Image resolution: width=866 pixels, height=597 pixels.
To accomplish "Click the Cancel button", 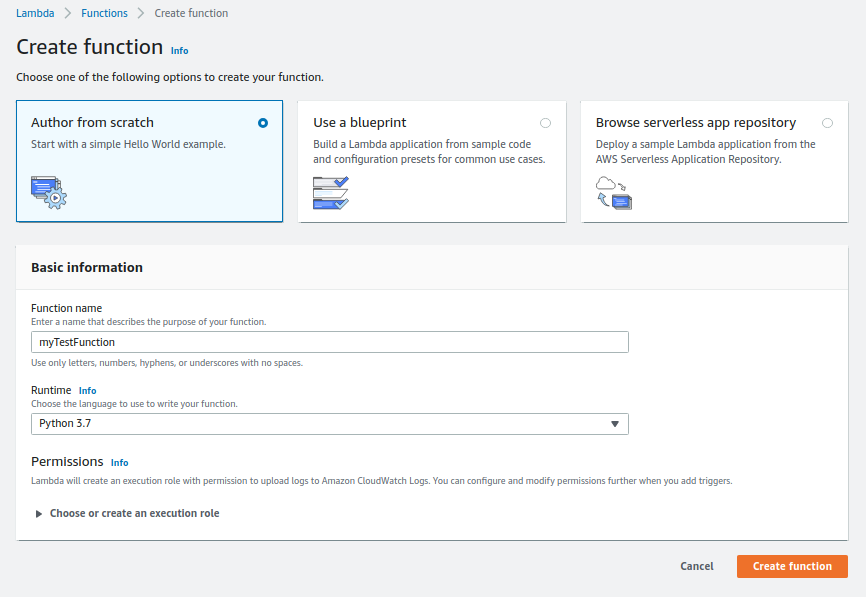I will click(x=696, y=566).
